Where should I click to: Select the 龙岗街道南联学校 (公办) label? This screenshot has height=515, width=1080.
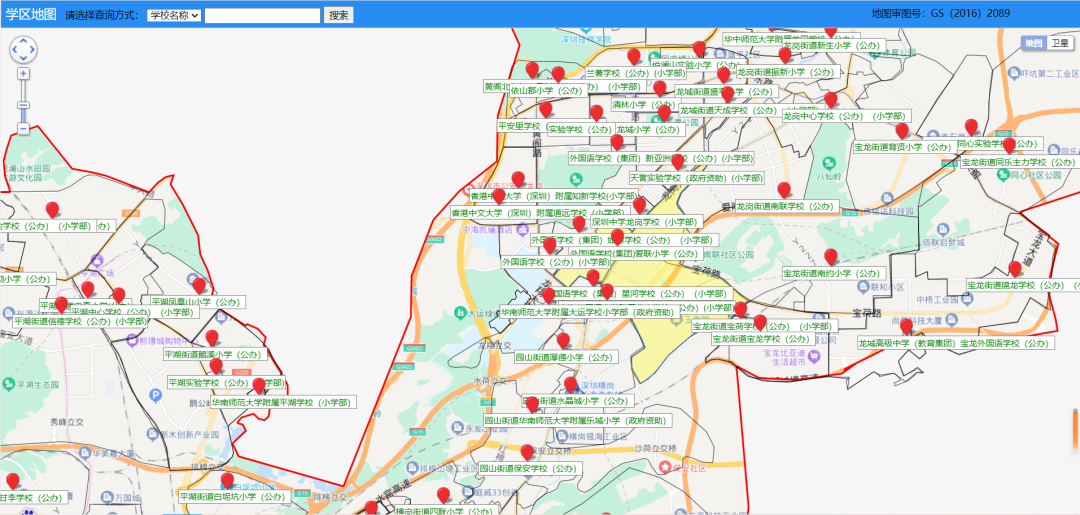786,207
